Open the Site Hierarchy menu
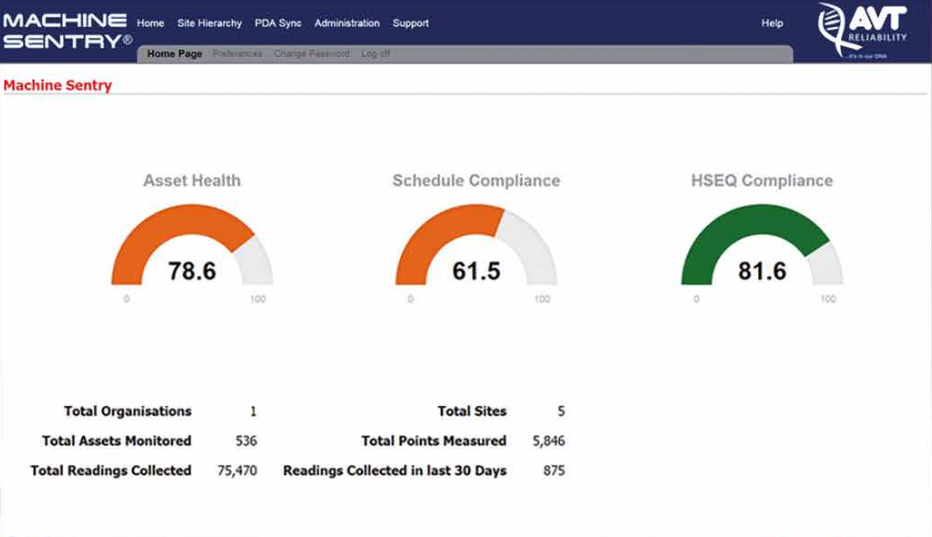Screen dimensions: 932x537 209,23
